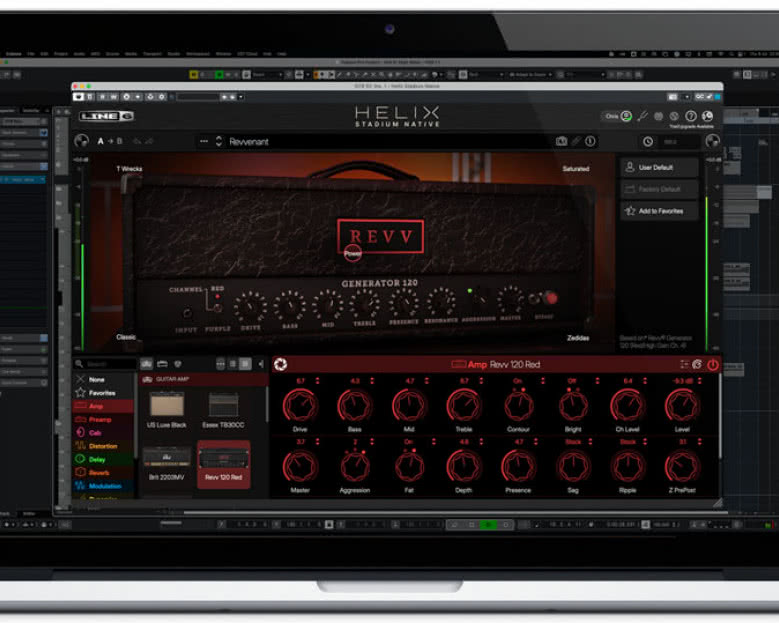
Task: Click the output level knob icon at right
Action: point(712,141)
